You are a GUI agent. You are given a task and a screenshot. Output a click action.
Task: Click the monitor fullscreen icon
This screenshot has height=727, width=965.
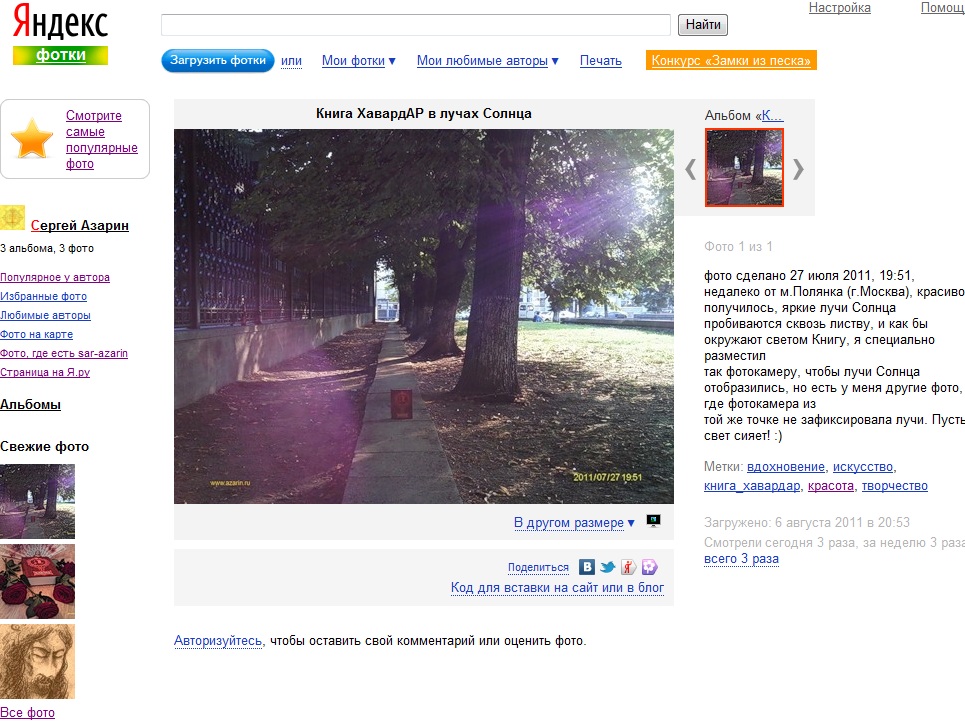click(x=654, y=521)
